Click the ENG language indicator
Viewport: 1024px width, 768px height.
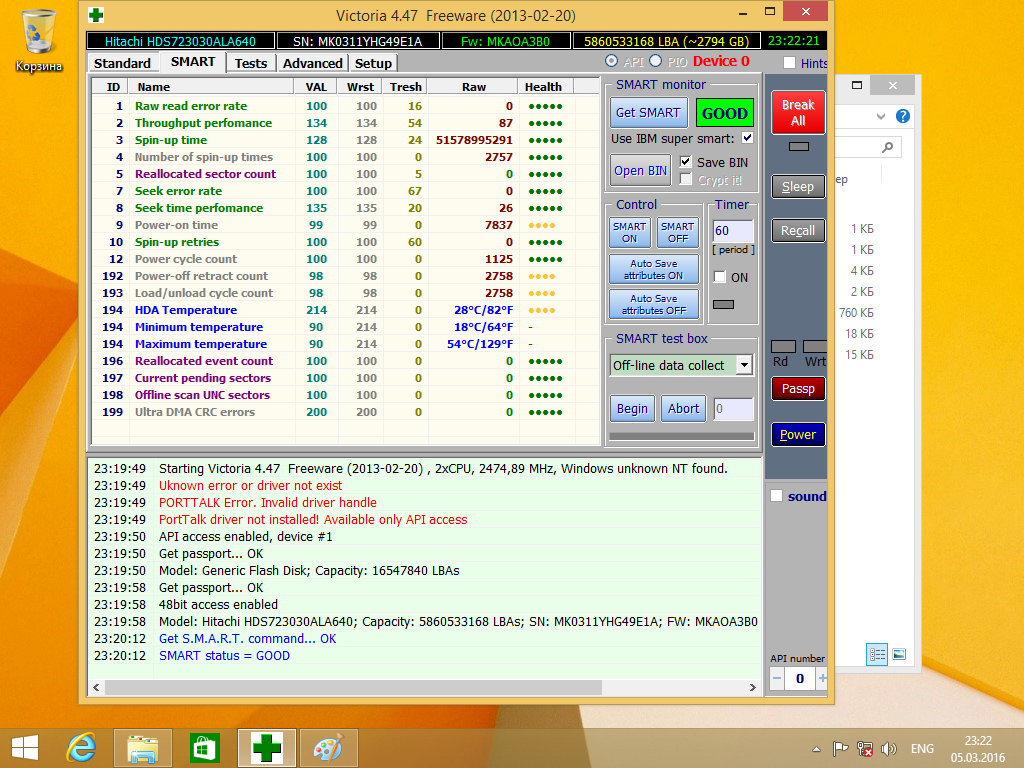pos(922,748)
